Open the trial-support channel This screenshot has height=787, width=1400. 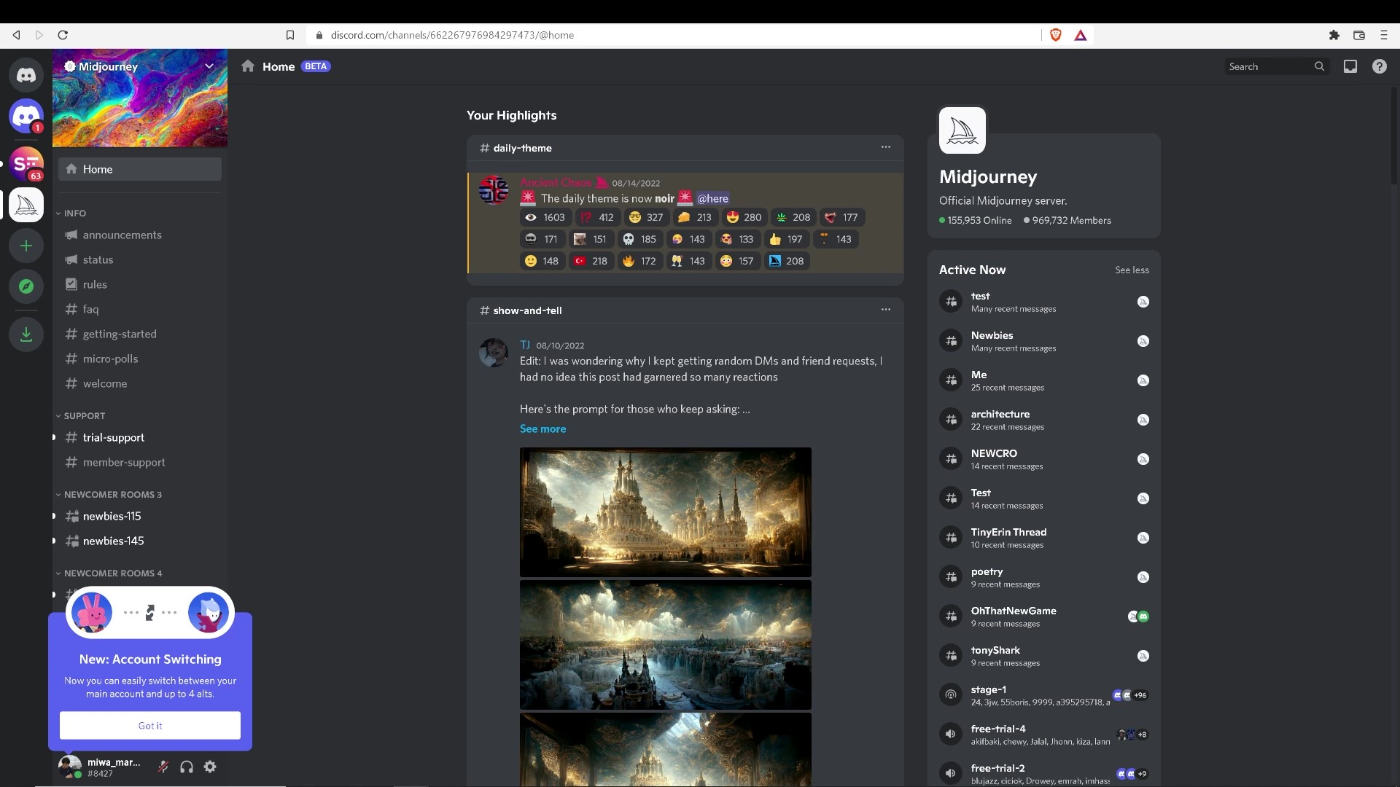[140, 438]
